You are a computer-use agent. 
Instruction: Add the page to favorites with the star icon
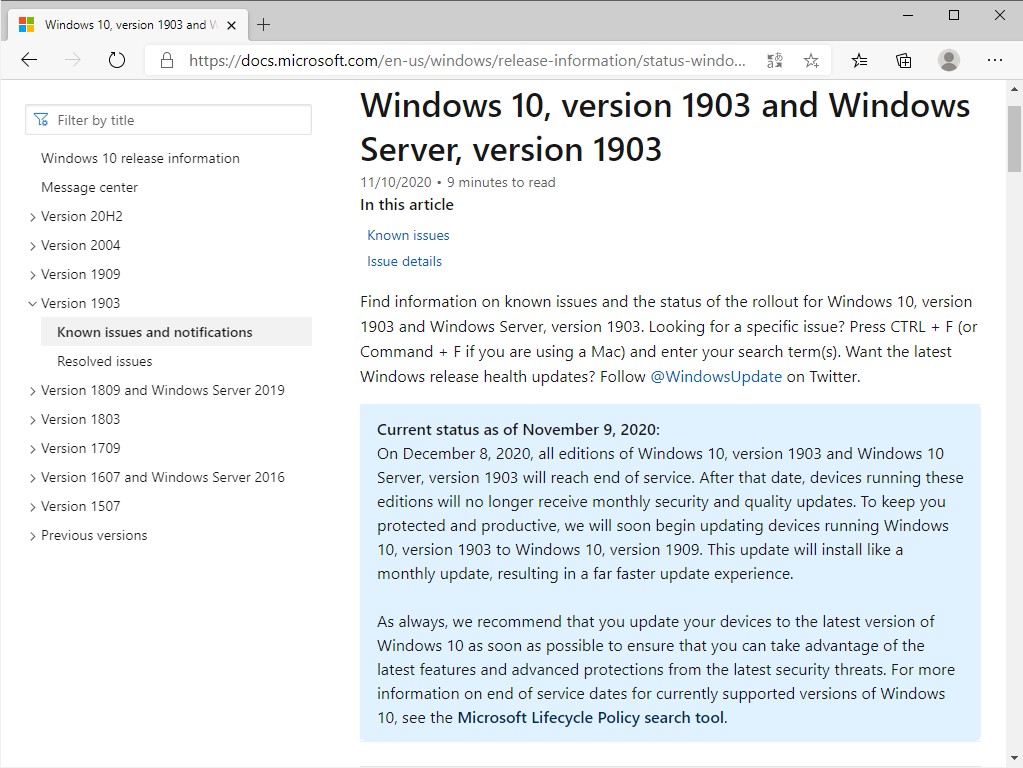(x=811, y=60)
